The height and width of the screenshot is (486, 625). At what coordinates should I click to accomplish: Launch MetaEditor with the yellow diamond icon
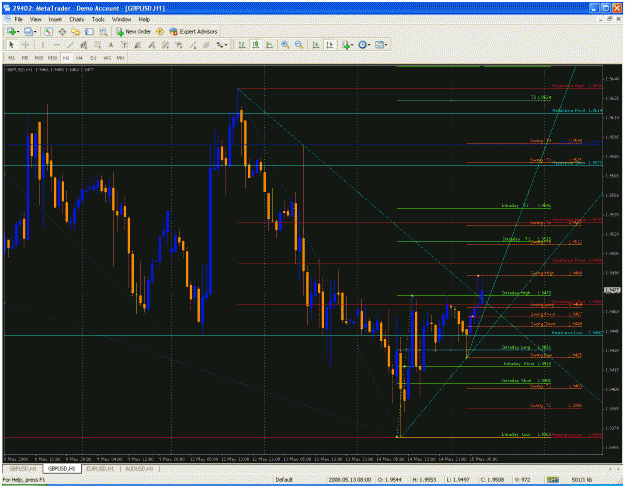coord(160,31)
